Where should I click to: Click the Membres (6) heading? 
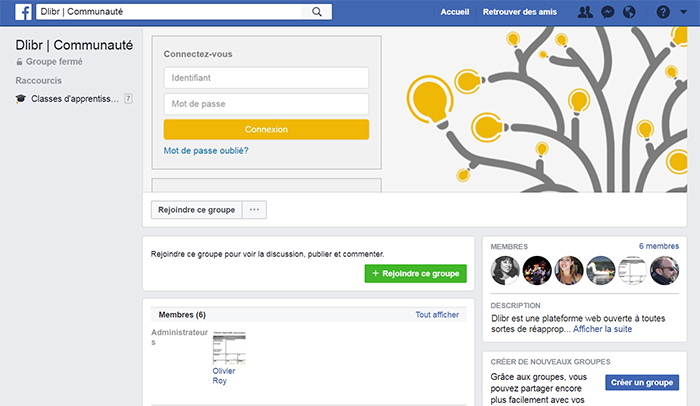182,315
